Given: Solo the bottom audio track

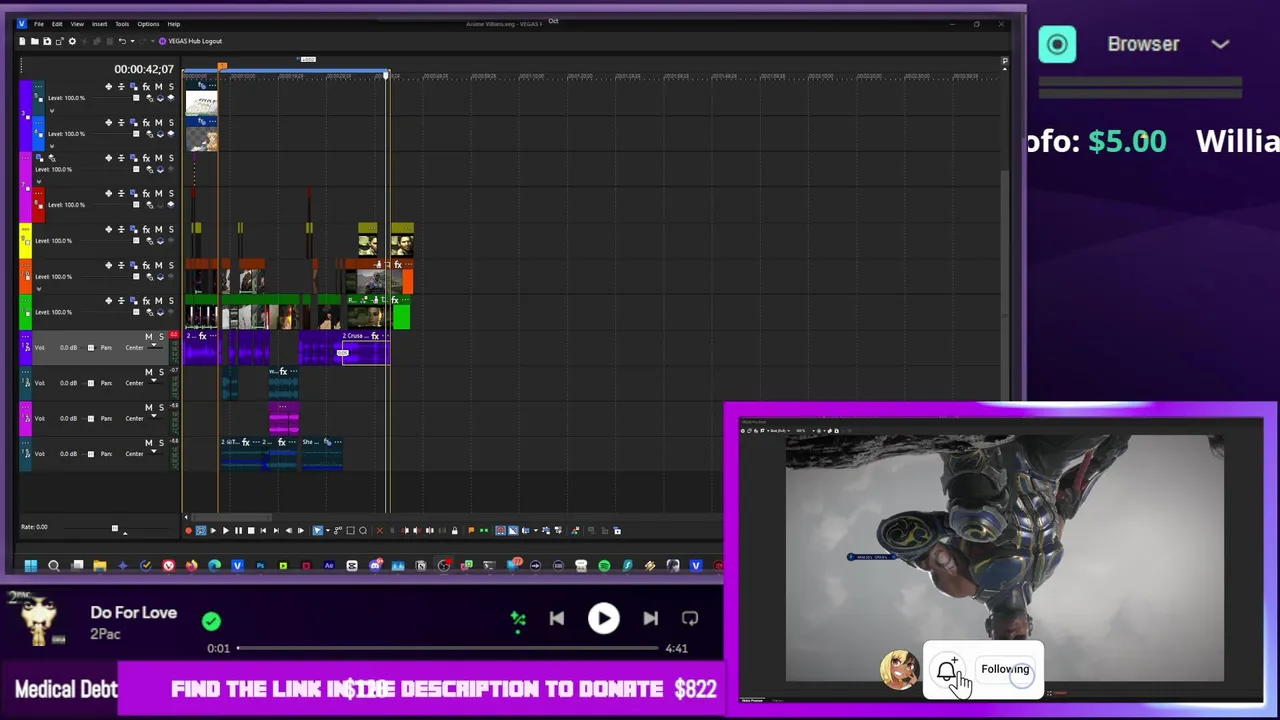Looking at the screenshot, I should (160, 443).
